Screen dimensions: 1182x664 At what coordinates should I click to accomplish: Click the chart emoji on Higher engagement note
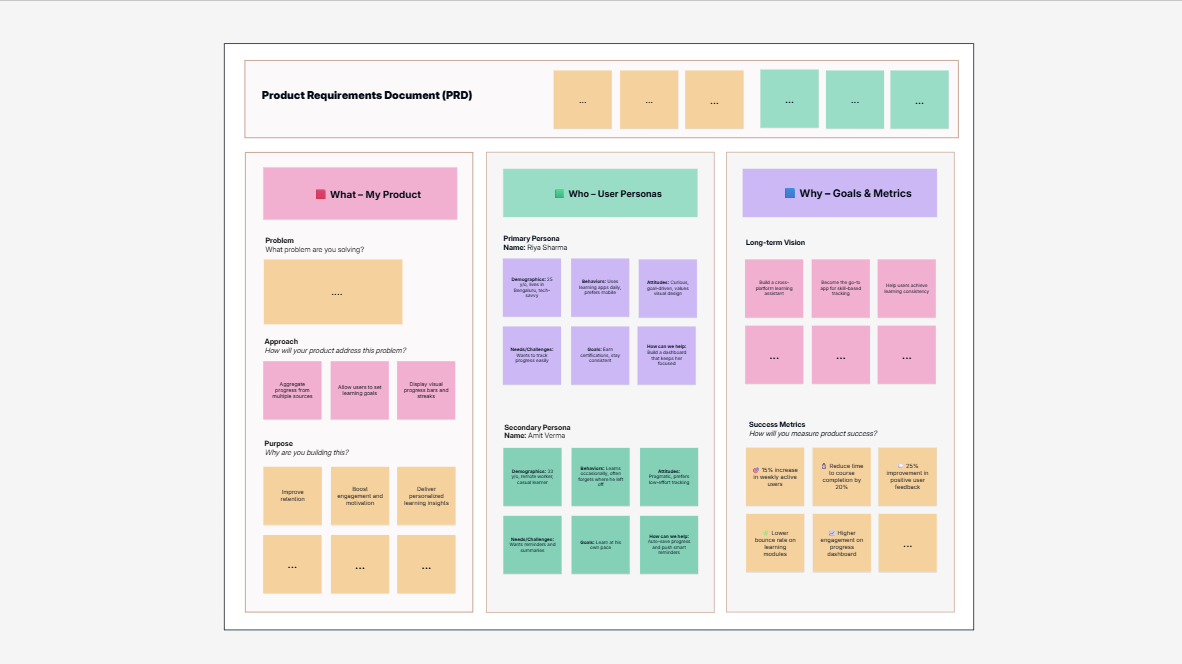[832, 533]
